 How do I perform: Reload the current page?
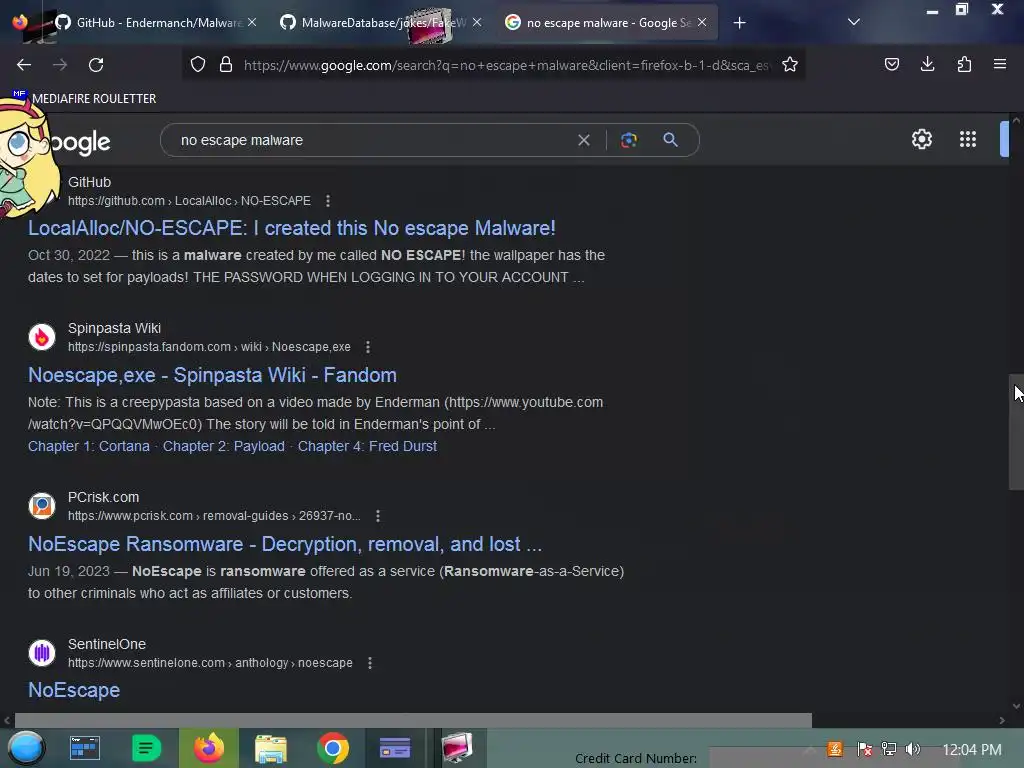[96, 65]
